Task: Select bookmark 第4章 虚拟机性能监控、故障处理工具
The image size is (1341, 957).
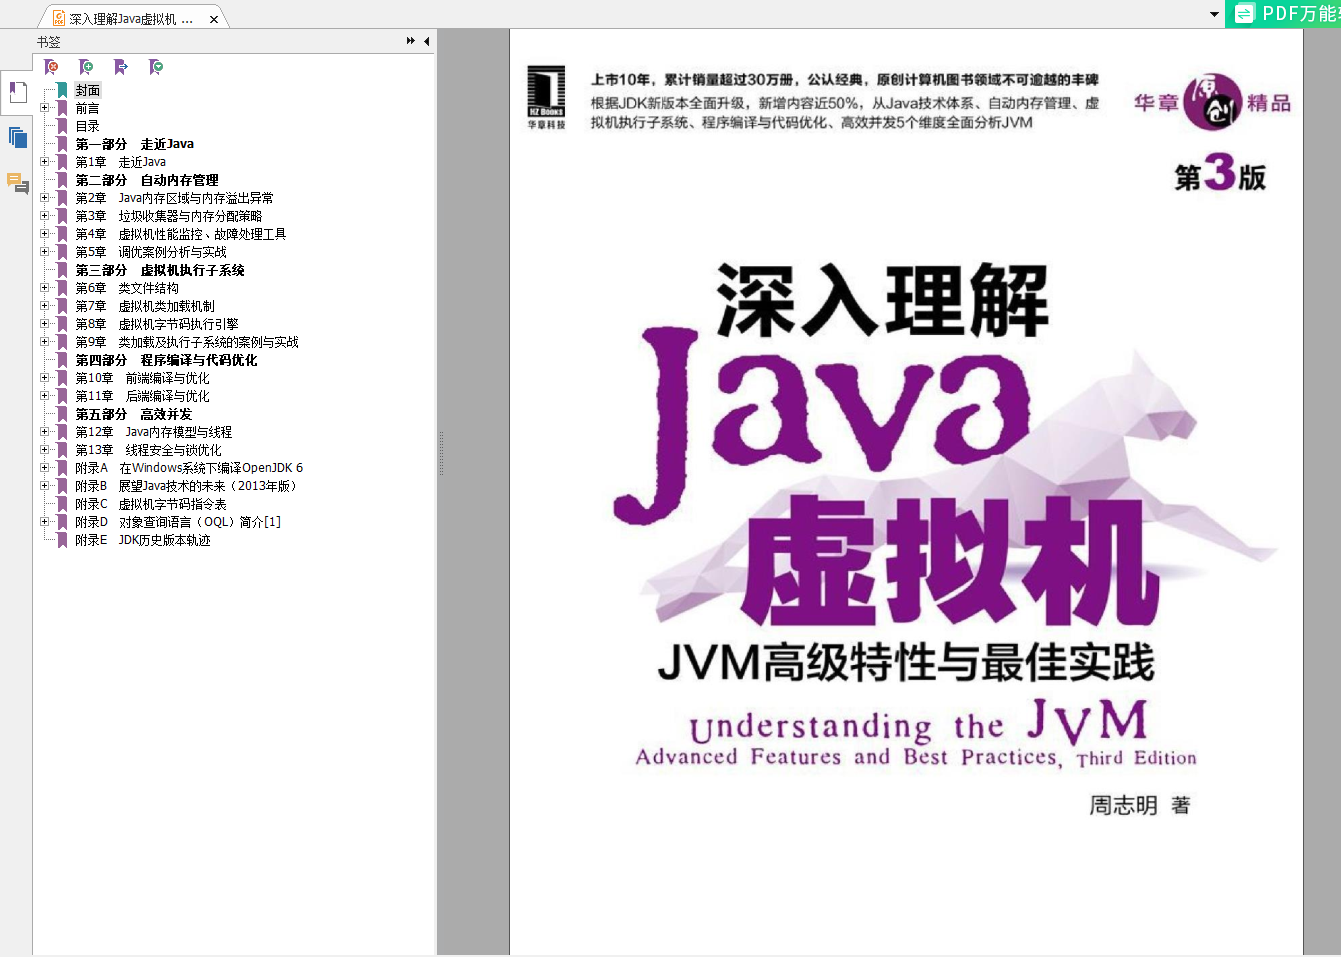Action: [x=181, y=234]
